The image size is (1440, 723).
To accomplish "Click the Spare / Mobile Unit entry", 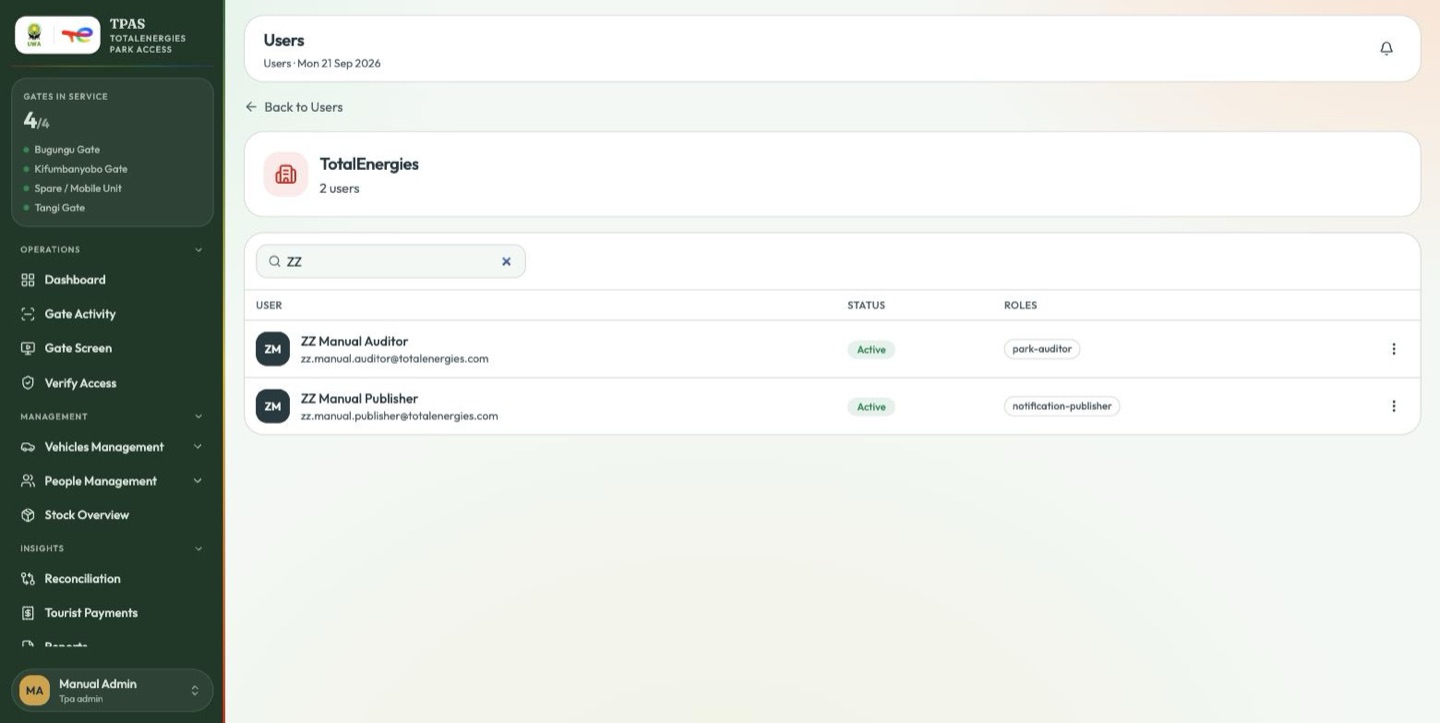I will pos(78,188).
